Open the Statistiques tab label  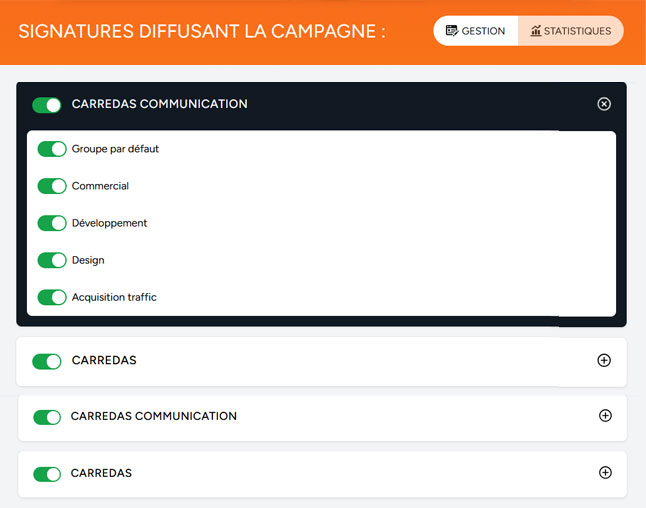[x=577, y=31]
